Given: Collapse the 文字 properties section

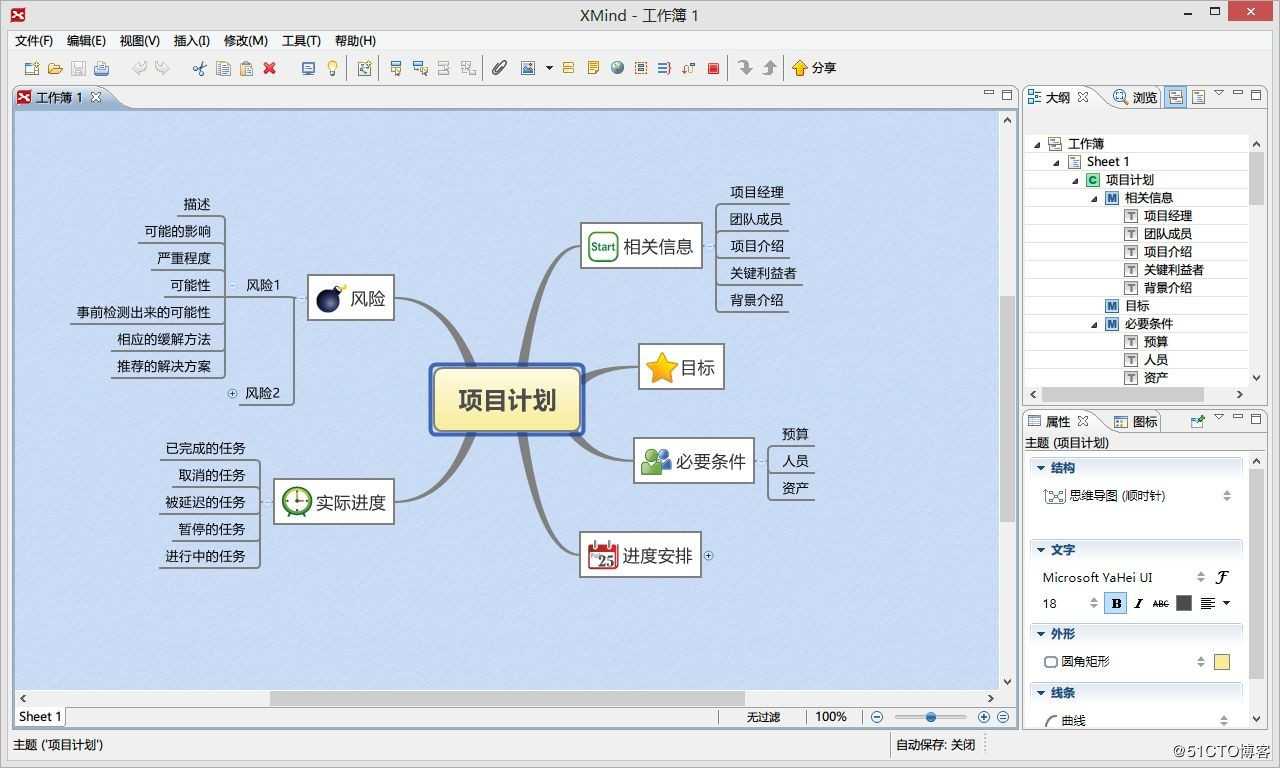Looking at the screenshot, I should (1041, 550).
